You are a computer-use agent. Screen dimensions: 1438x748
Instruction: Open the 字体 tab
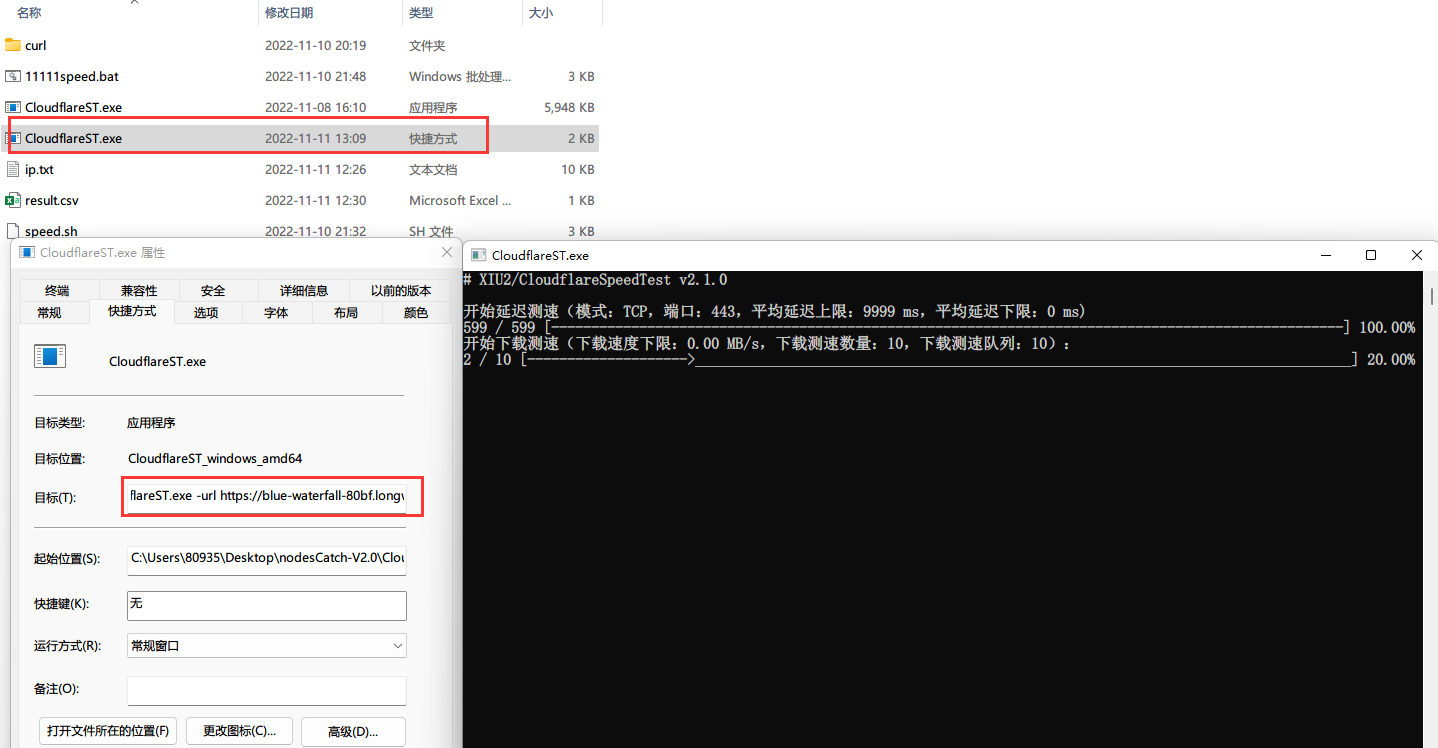[x=276, y=312]
